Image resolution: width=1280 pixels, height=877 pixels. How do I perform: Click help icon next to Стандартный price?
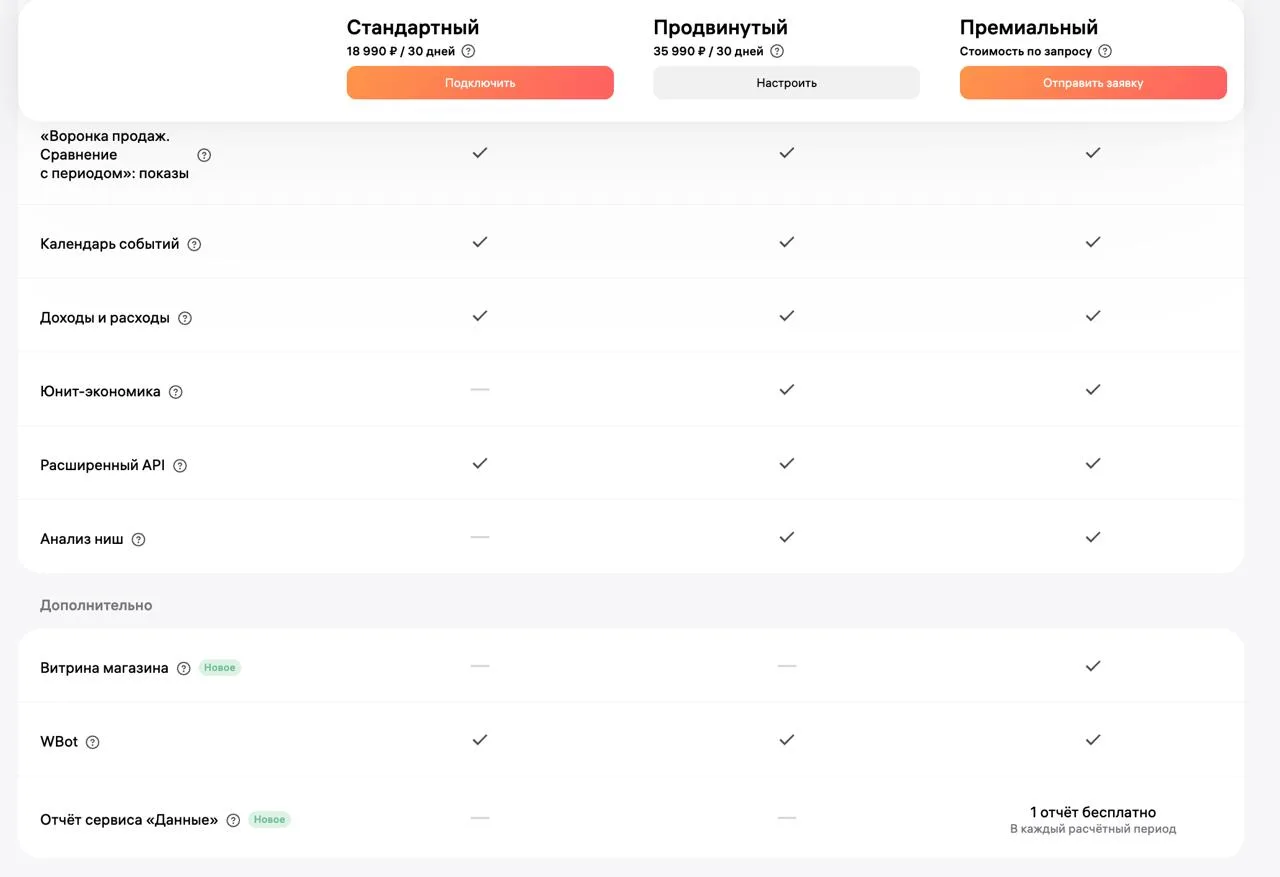click(468, 51)
